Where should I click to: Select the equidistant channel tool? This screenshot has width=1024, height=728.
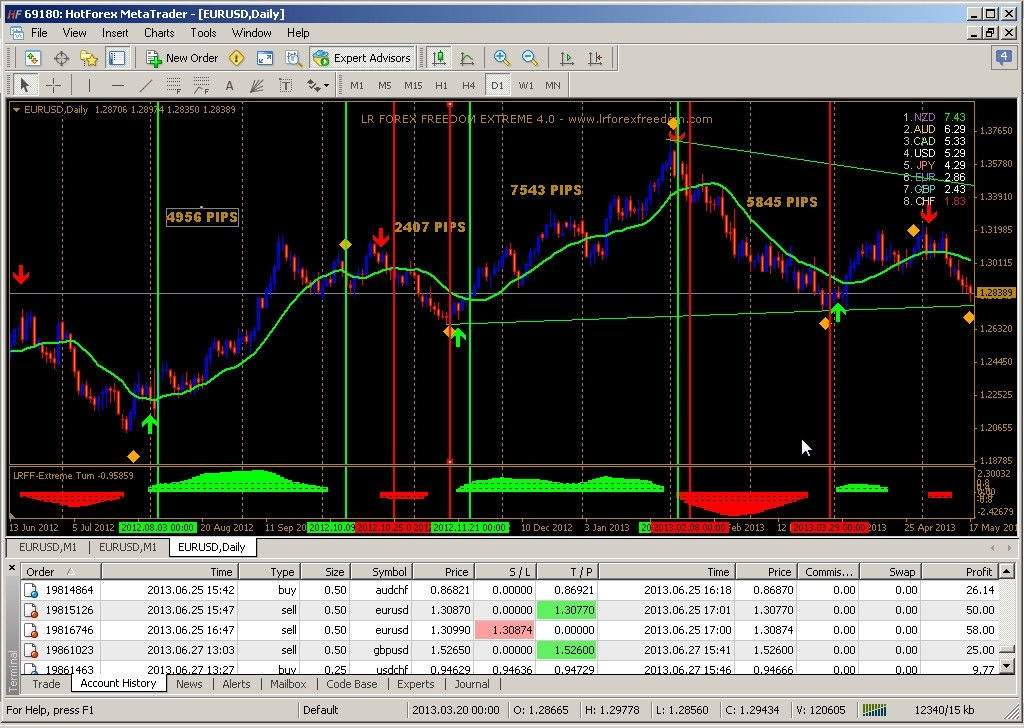coord(173,85)
